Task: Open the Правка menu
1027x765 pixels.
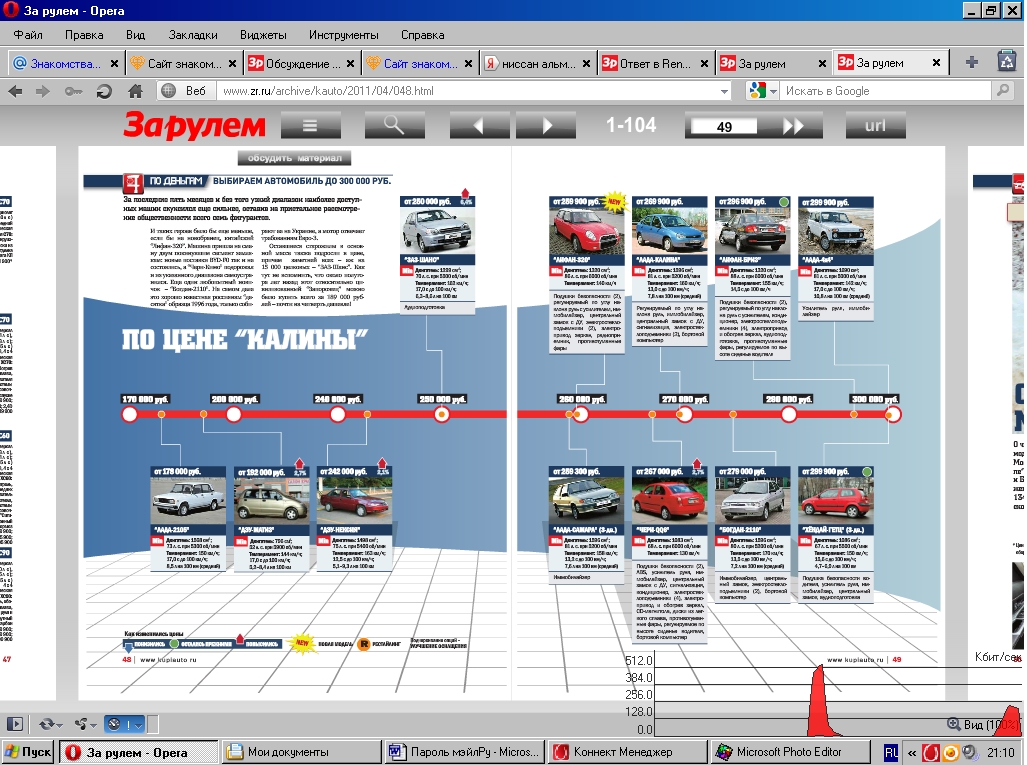Action: pyautogui.click(x=84, y=35)
